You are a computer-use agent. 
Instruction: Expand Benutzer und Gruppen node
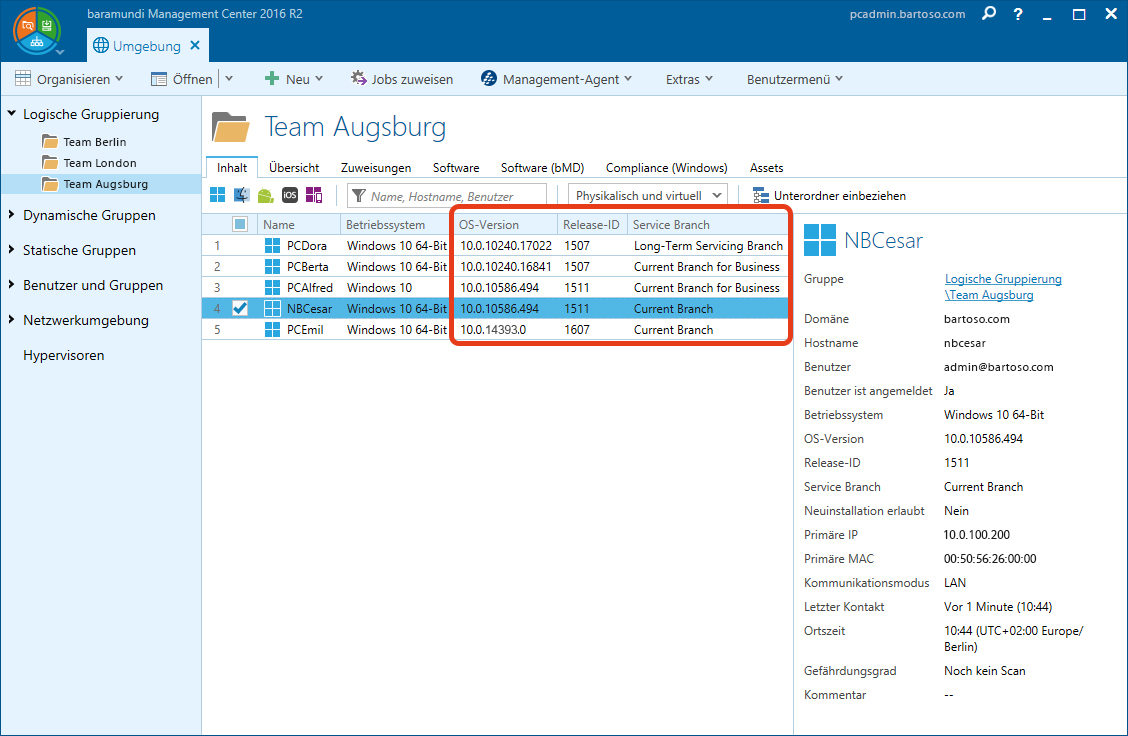tap(12, 285)
